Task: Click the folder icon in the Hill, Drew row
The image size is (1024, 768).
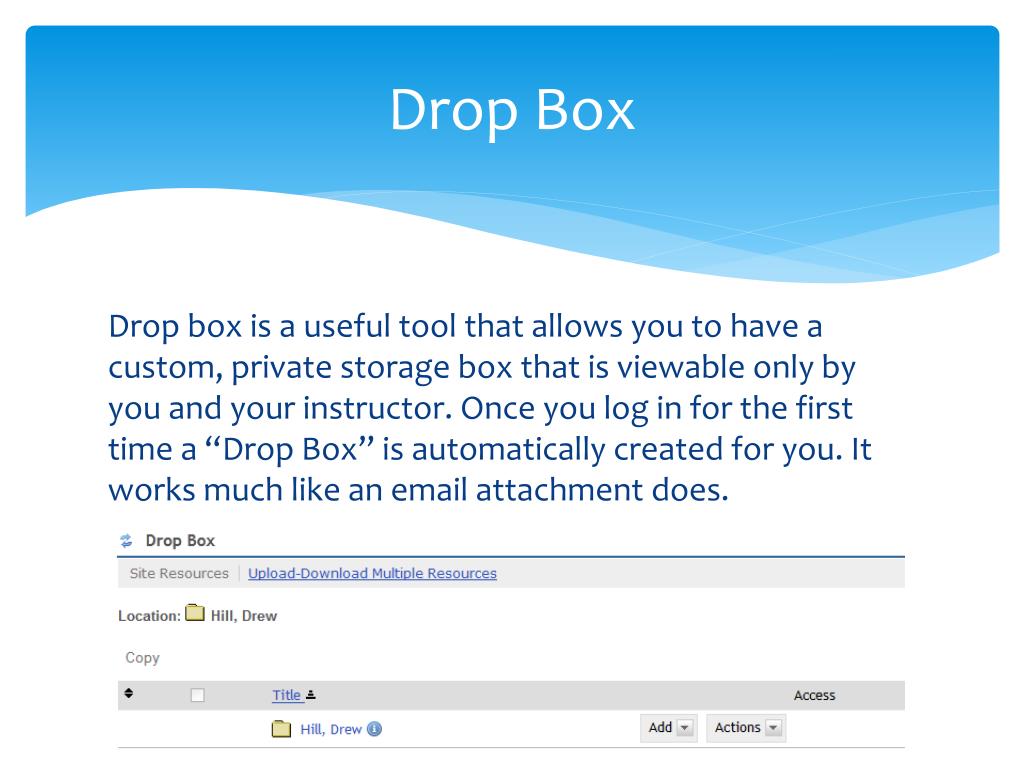Action: 281,729
